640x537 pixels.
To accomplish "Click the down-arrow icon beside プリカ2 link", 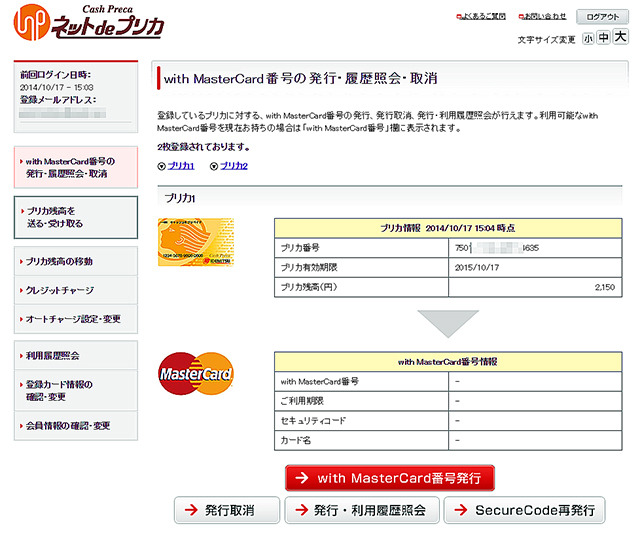I will coord(214,166).
